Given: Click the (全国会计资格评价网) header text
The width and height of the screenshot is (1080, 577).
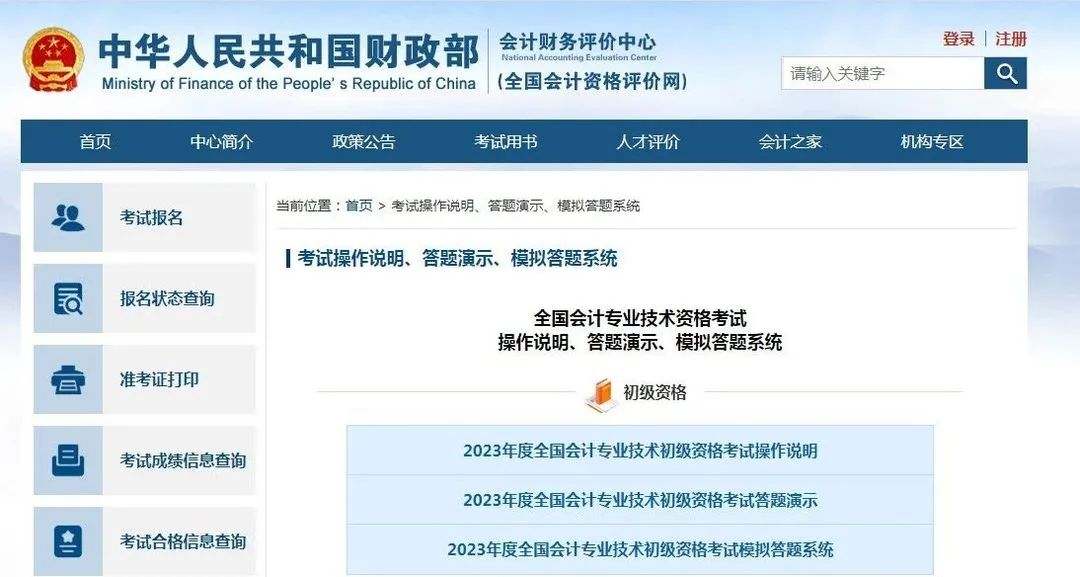Looking at the screenshot, I should click(x=592, y=81).
